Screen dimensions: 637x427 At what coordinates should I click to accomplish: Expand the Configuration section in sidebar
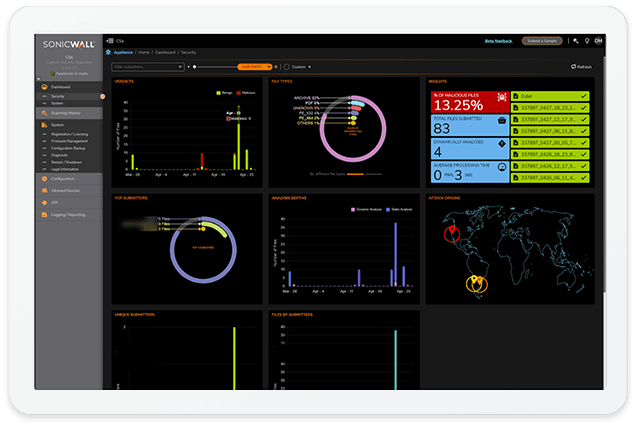(64, 178)
